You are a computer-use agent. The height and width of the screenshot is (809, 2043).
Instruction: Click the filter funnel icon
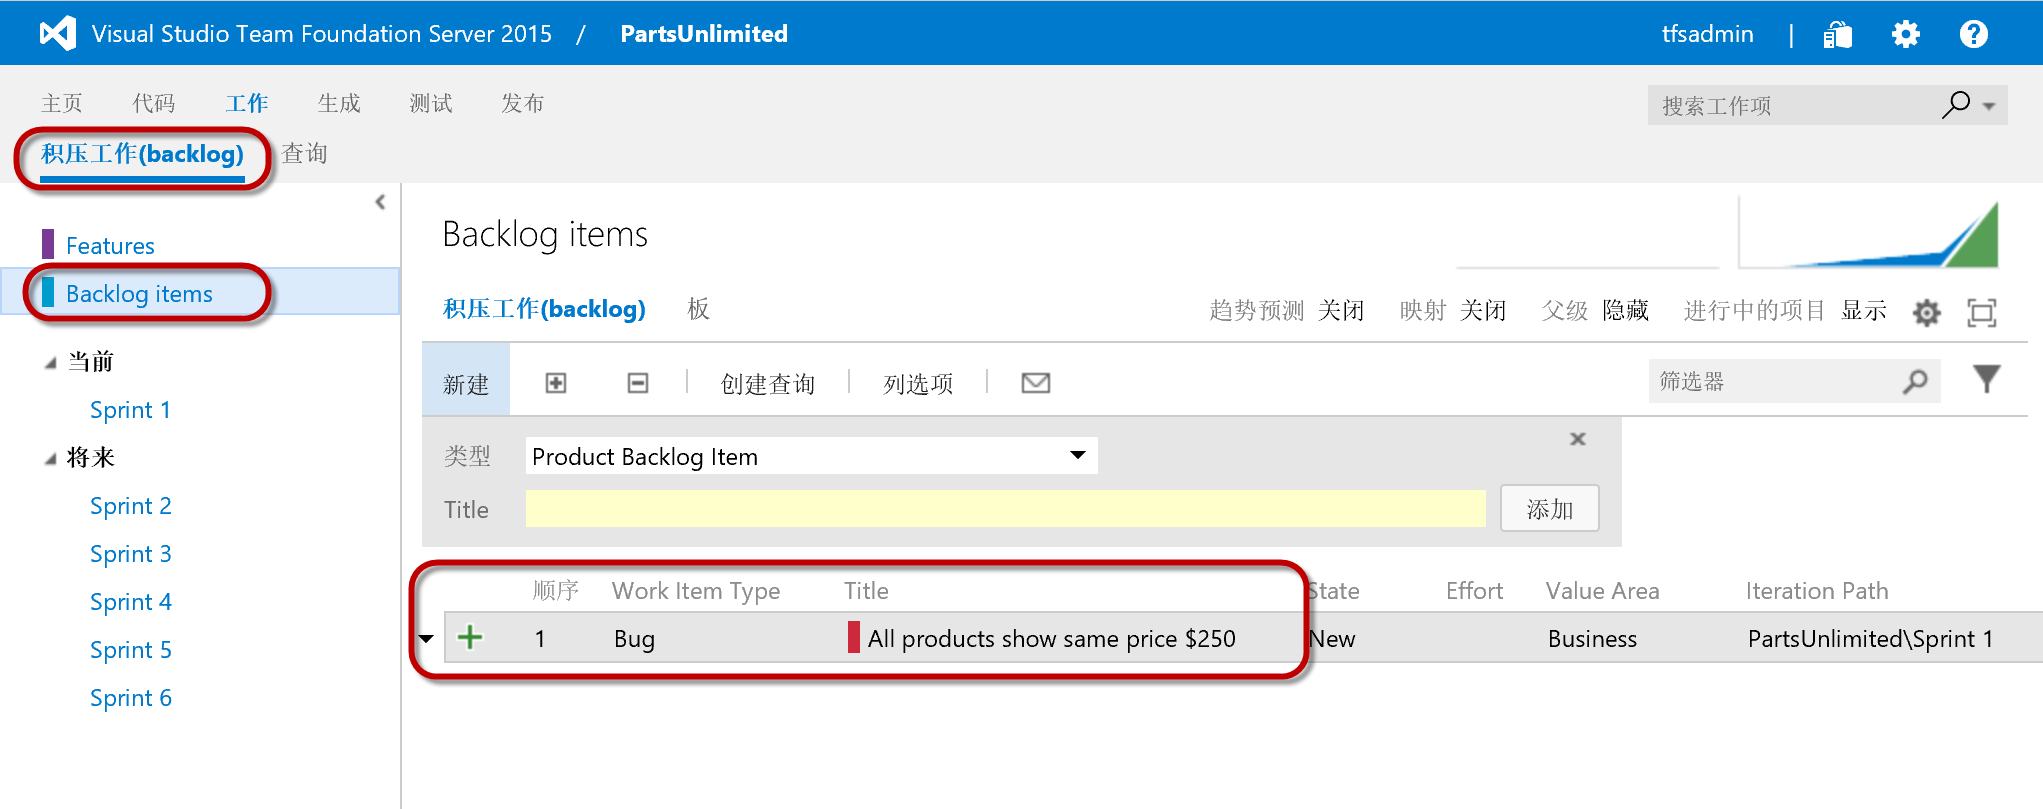click(x=1987, y=378)
